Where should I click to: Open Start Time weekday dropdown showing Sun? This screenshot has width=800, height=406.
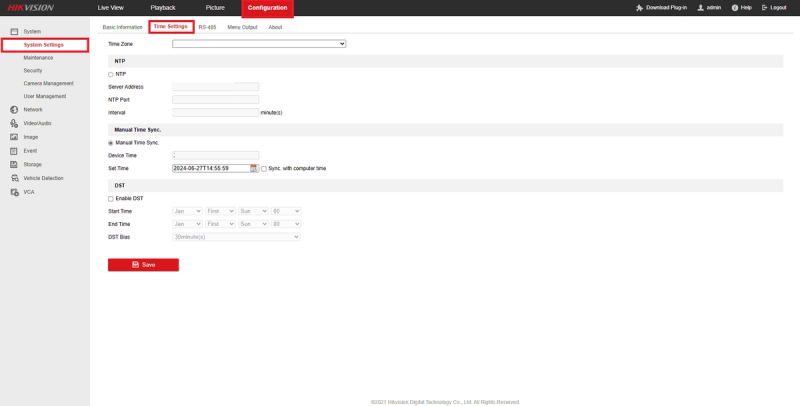pos(253,211)
